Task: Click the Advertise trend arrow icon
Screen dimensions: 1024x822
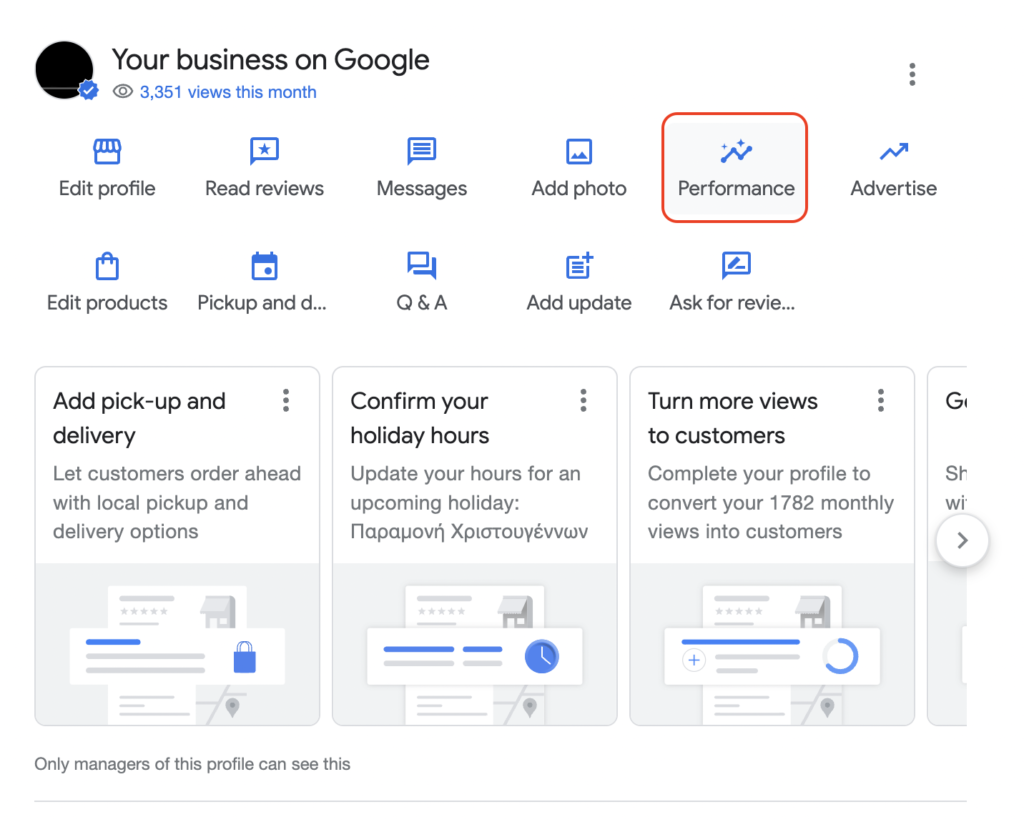Action: 893,152
